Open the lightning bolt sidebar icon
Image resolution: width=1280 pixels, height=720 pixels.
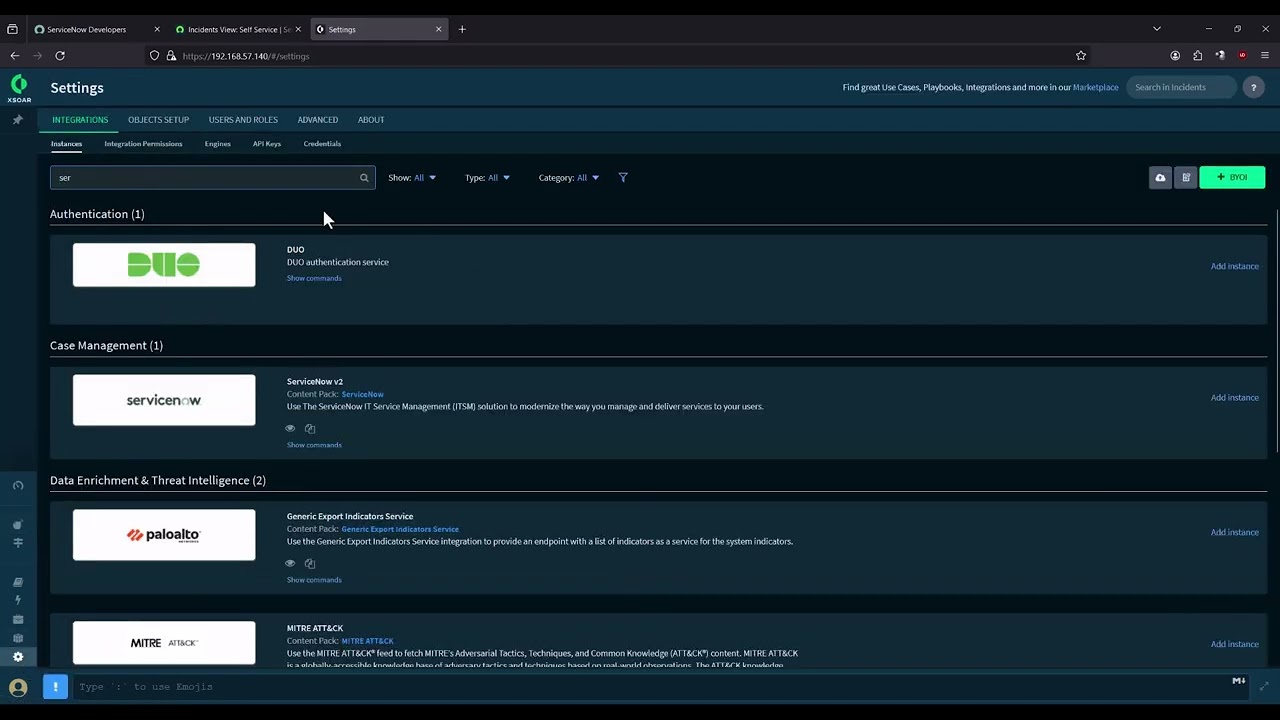click(x=18, y=600)
